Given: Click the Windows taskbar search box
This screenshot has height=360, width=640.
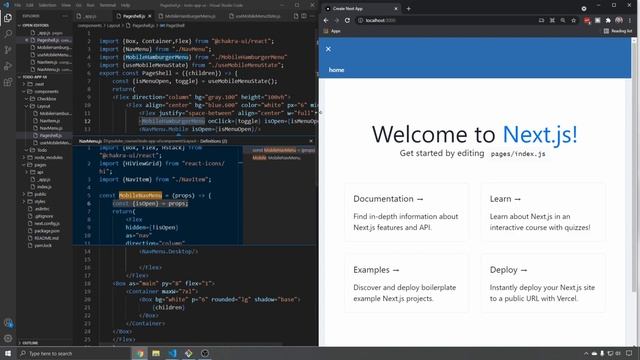Looking at the screenshot, I should click(73, 353).
